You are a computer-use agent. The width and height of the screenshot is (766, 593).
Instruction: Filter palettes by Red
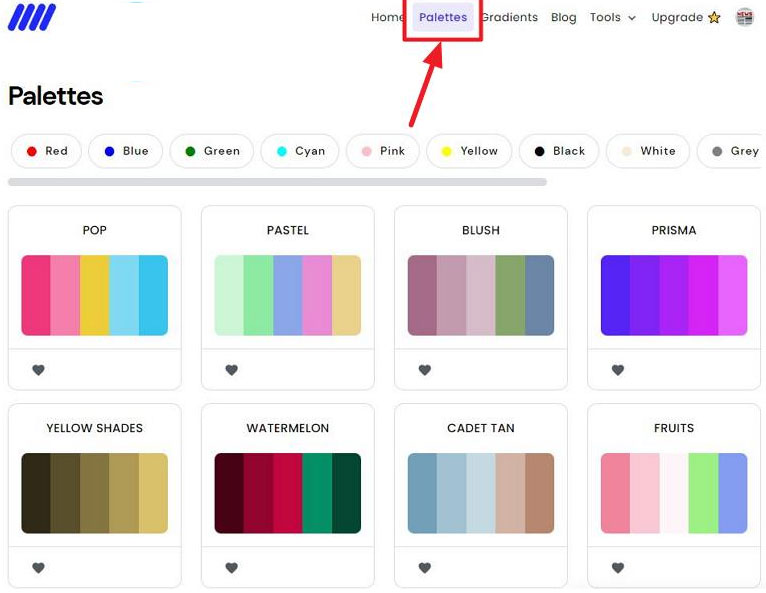click(x=46, y=151)
